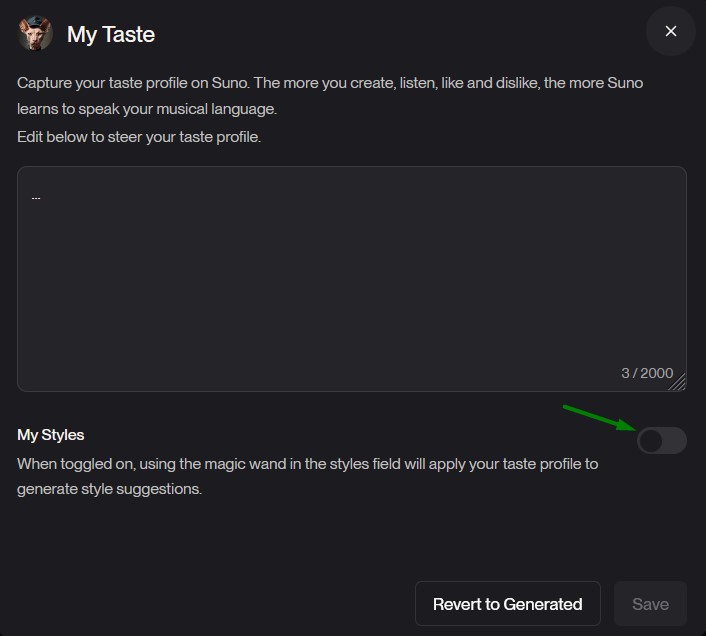Click the 3 / 2000 character counter
This screenshot has height=636, width=706.
coord(647,373)
